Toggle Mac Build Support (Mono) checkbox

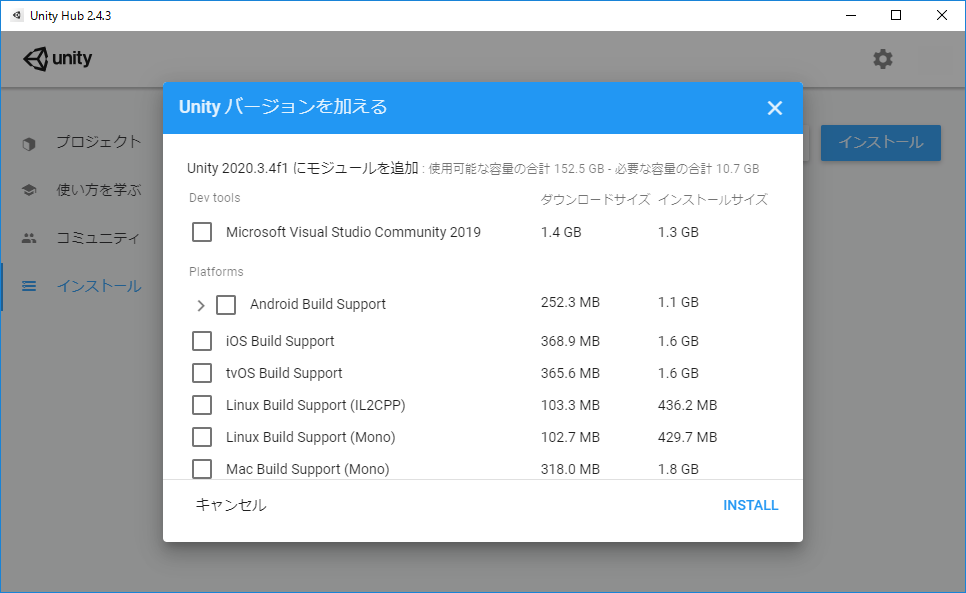point(202,469)
